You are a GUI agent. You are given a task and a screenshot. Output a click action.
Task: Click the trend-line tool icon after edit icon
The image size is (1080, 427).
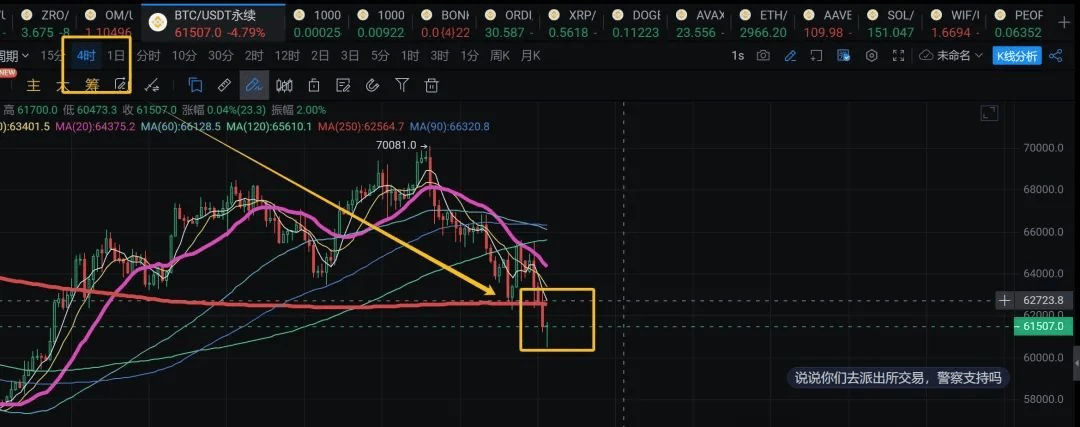[x=152, y=85]
